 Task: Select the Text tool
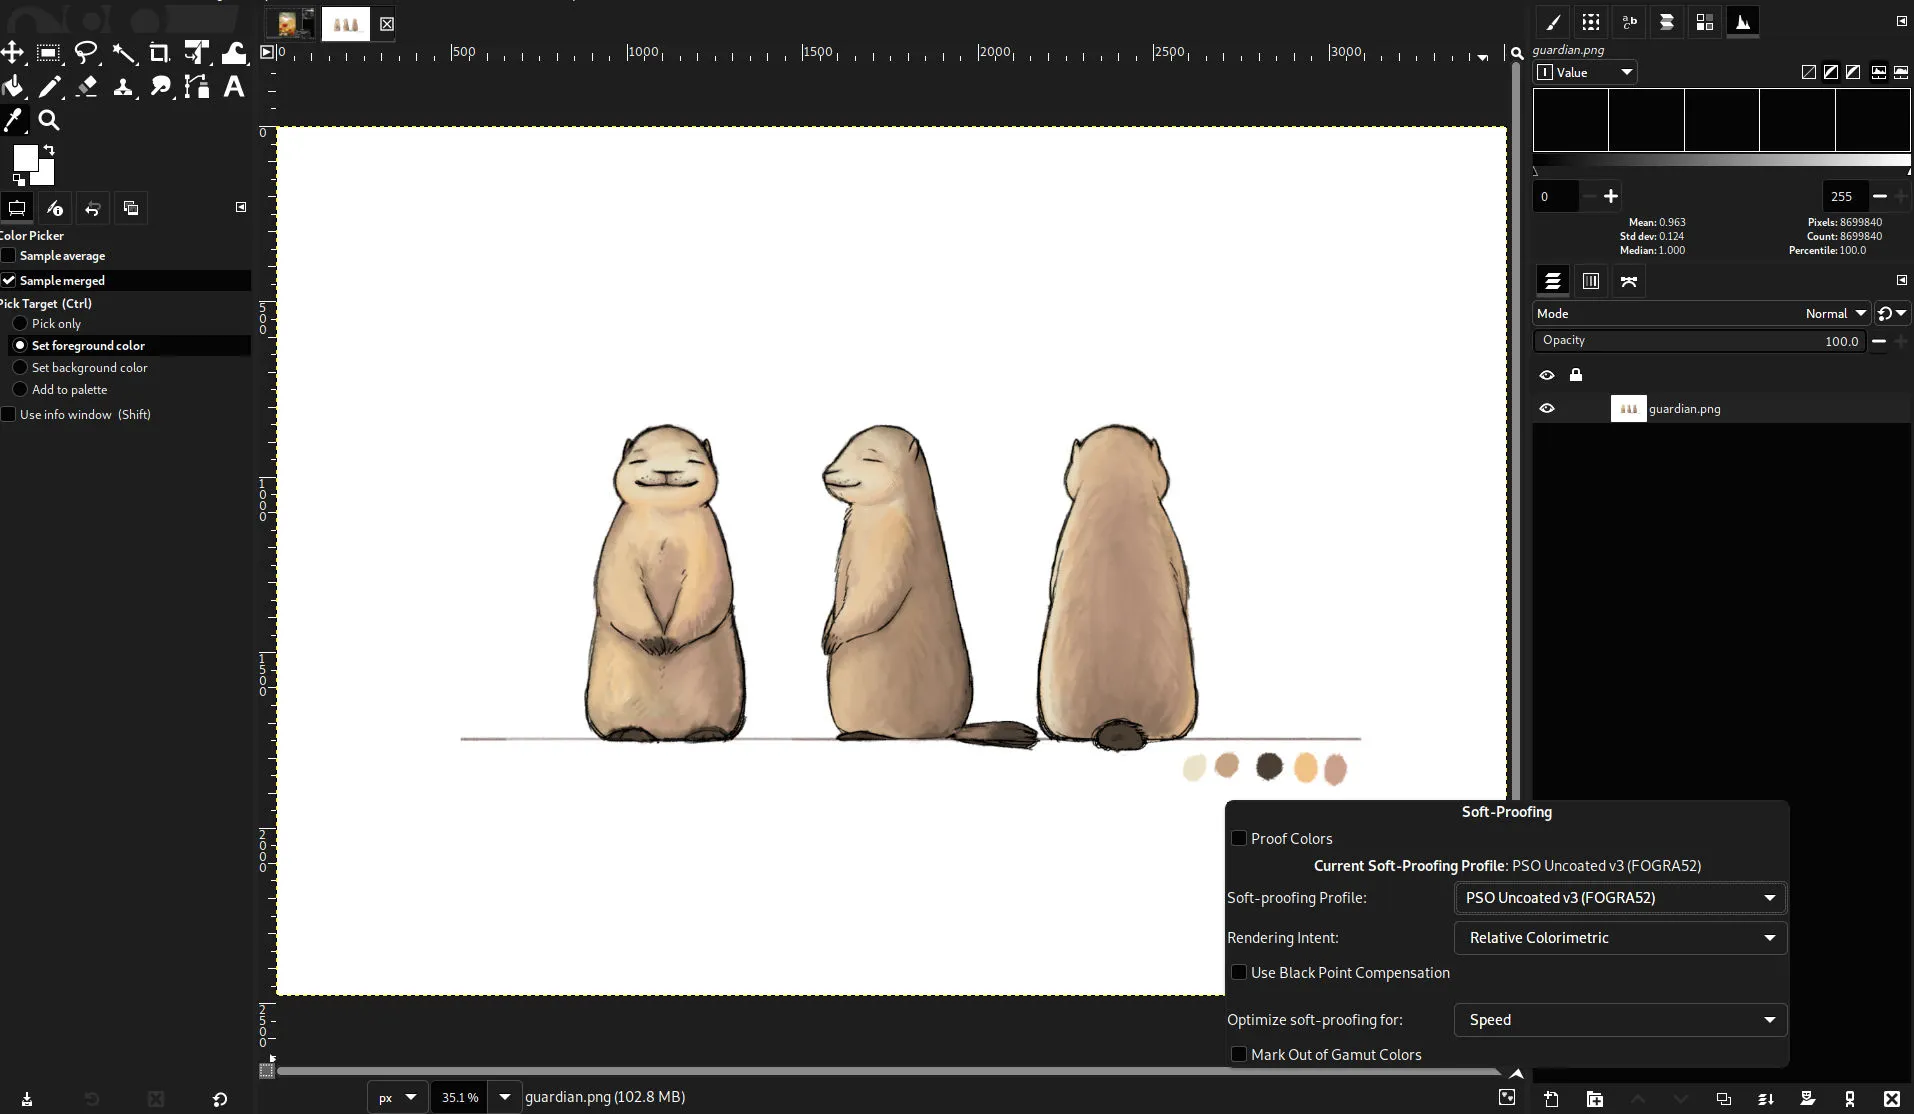(232, 87)
